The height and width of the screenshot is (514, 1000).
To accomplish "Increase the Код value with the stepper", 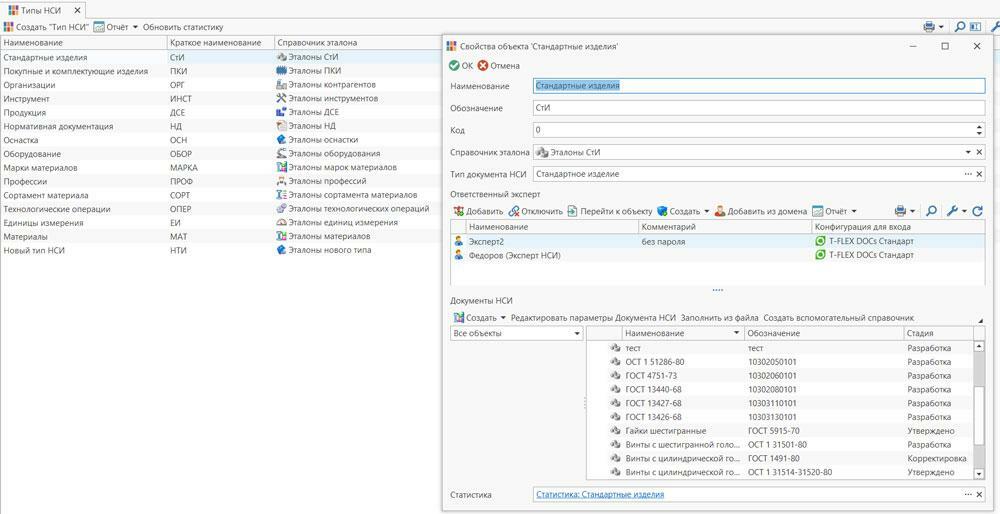I will click(980, 126).
